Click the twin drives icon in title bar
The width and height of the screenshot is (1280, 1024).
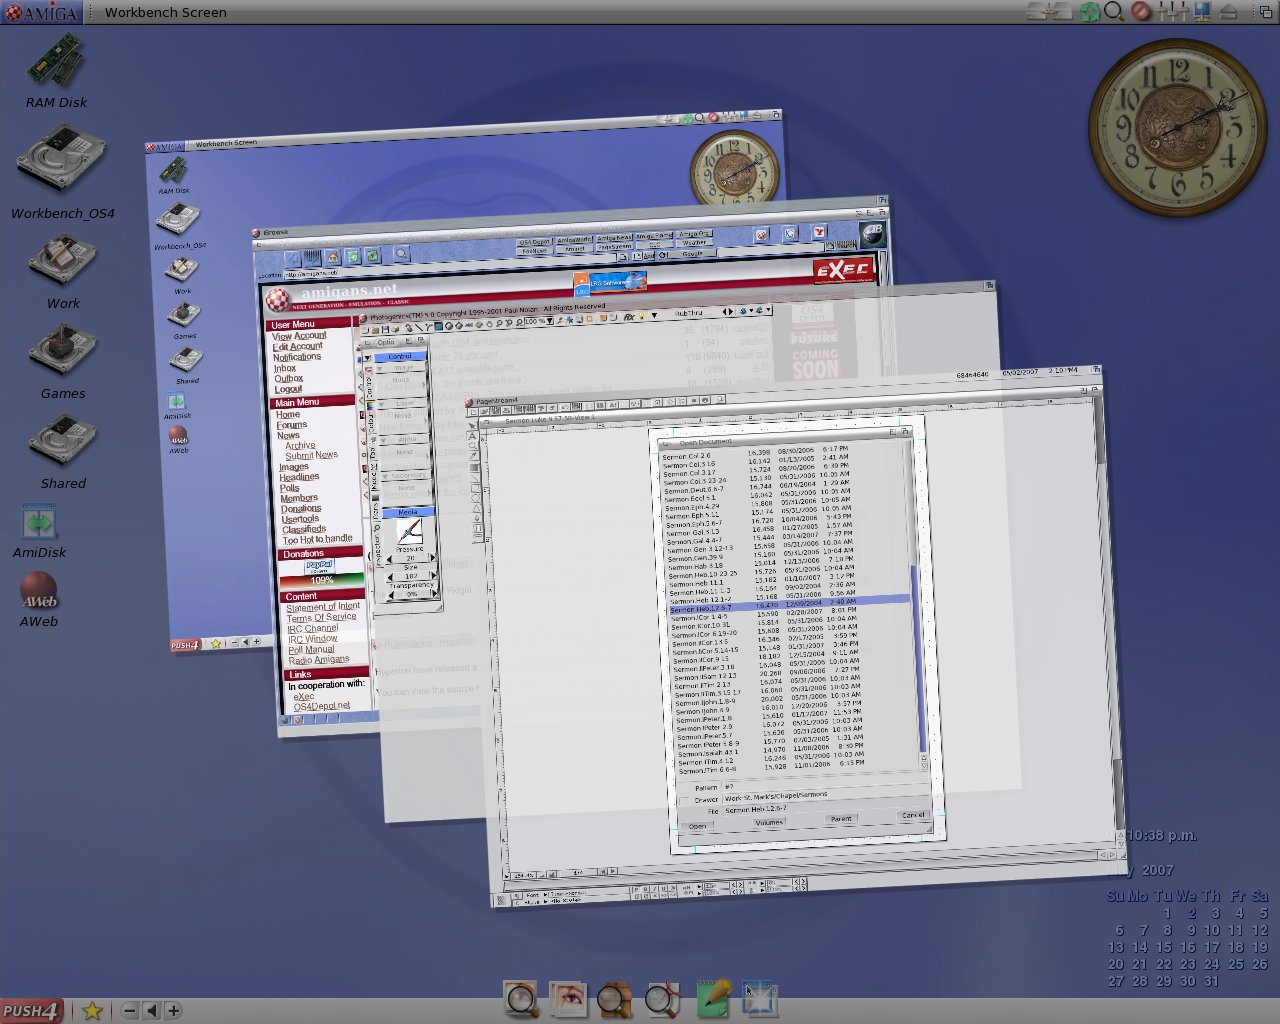point(1050,12)
